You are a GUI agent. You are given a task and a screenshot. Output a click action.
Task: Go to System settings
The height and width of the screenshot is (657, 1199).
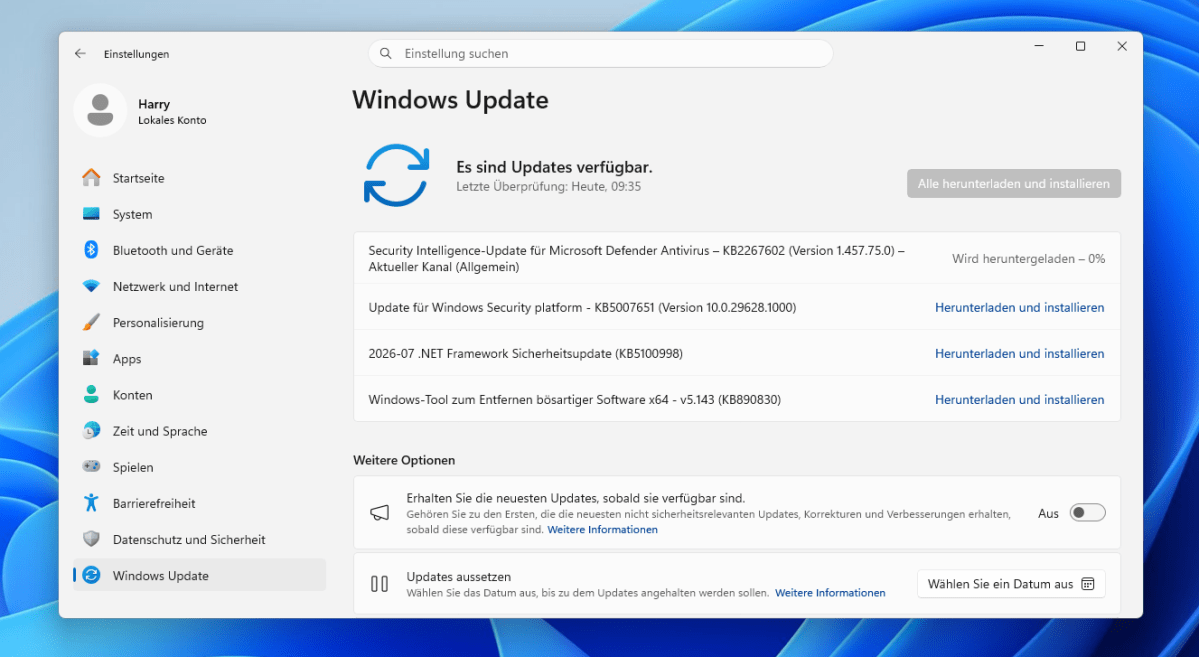[200, 214]
